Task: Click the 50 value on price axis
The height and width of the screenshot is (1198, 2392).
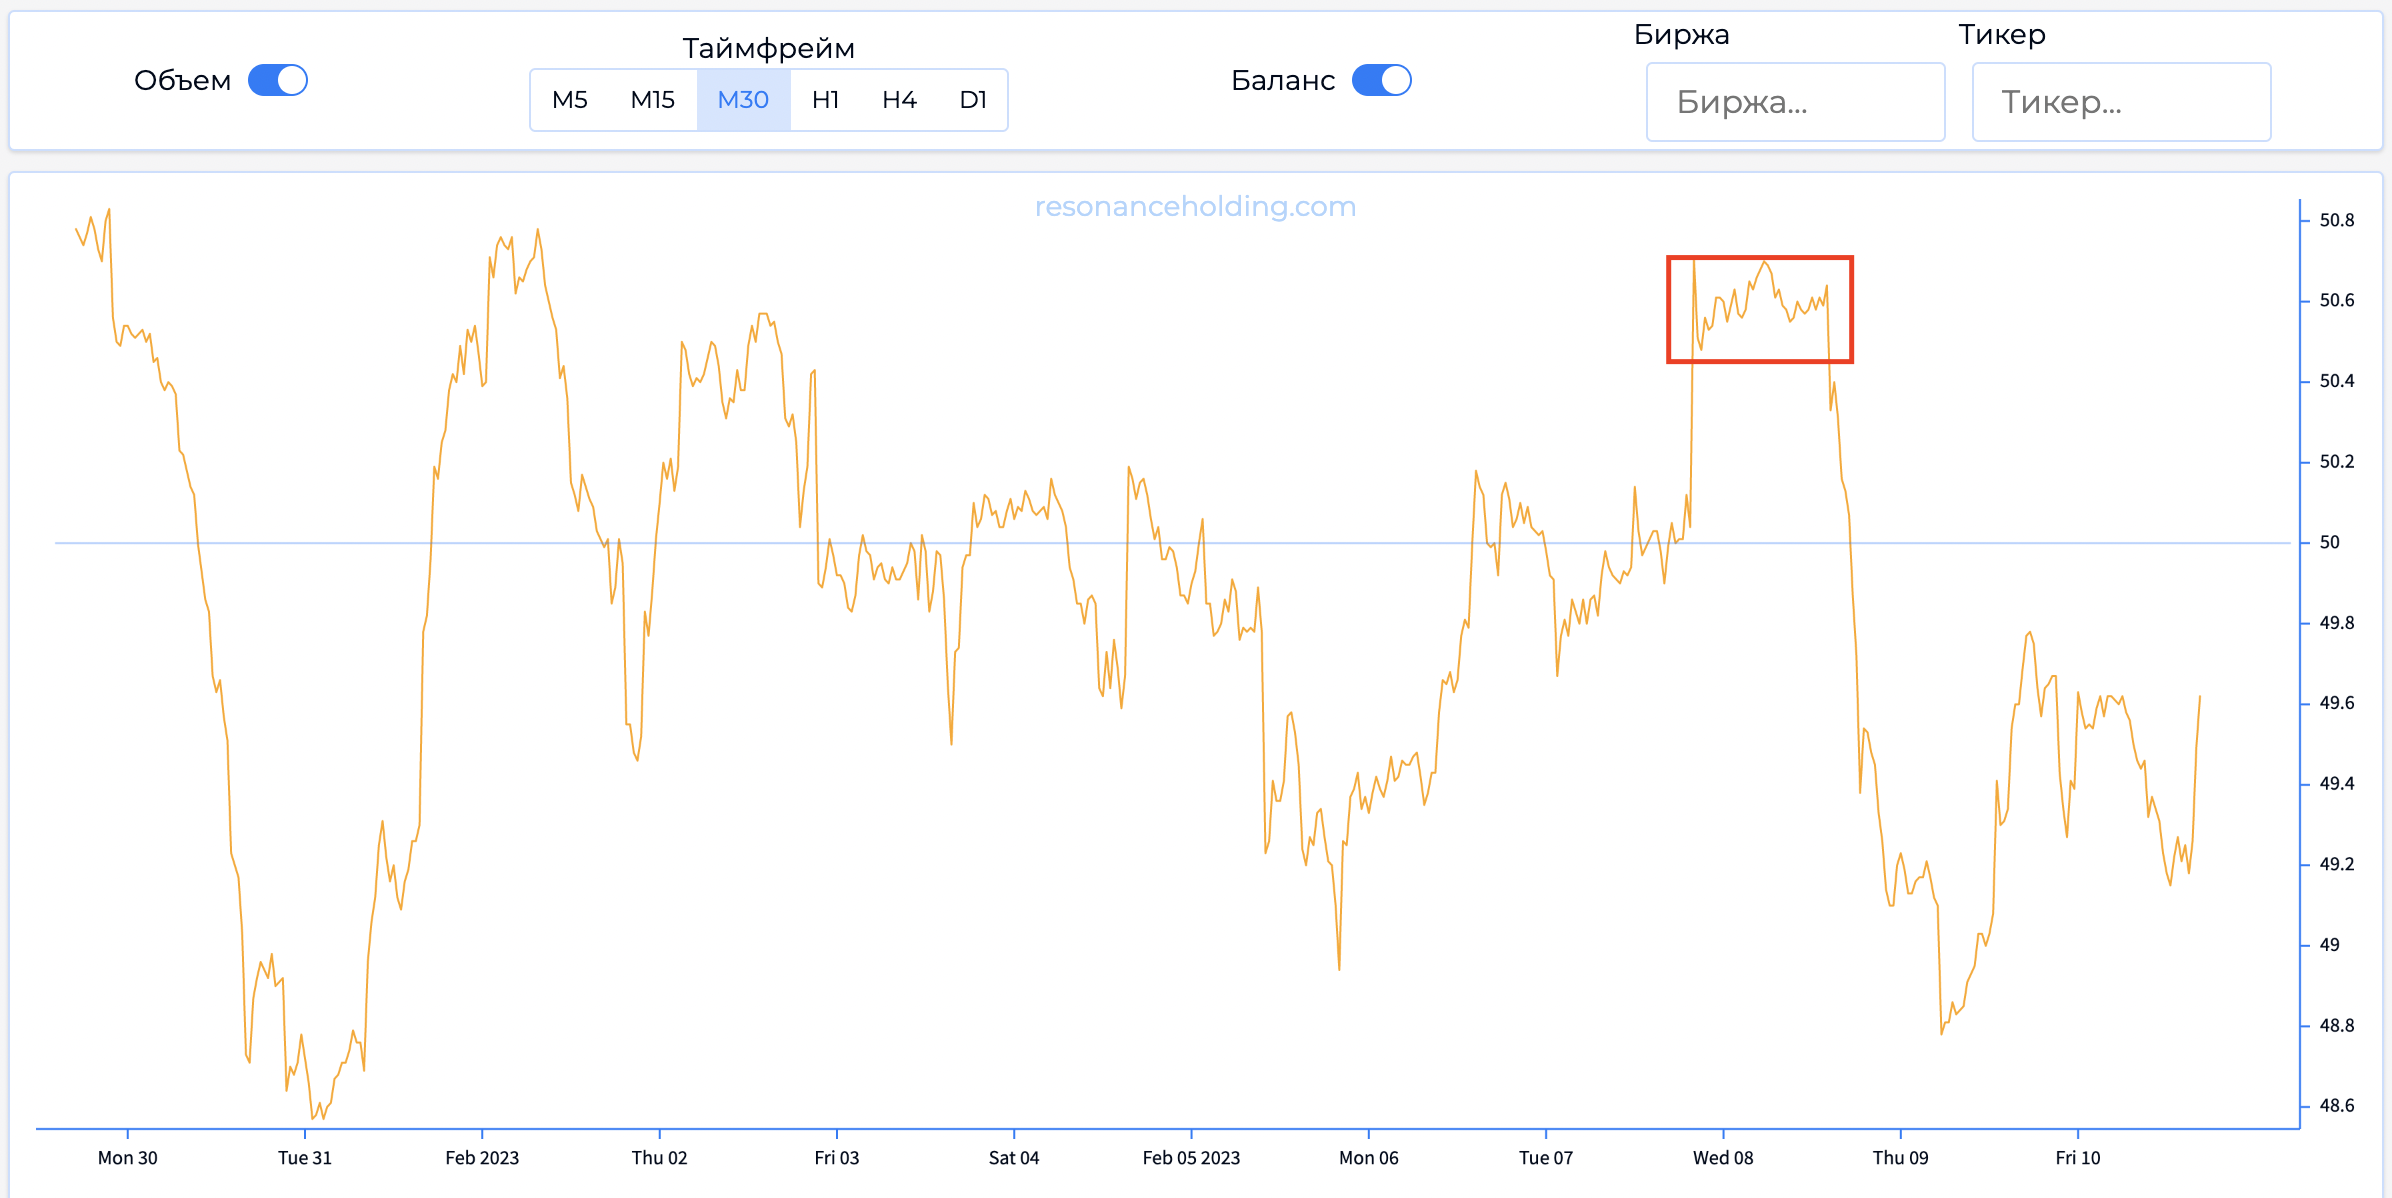Action: click(x=2329, y=542)
